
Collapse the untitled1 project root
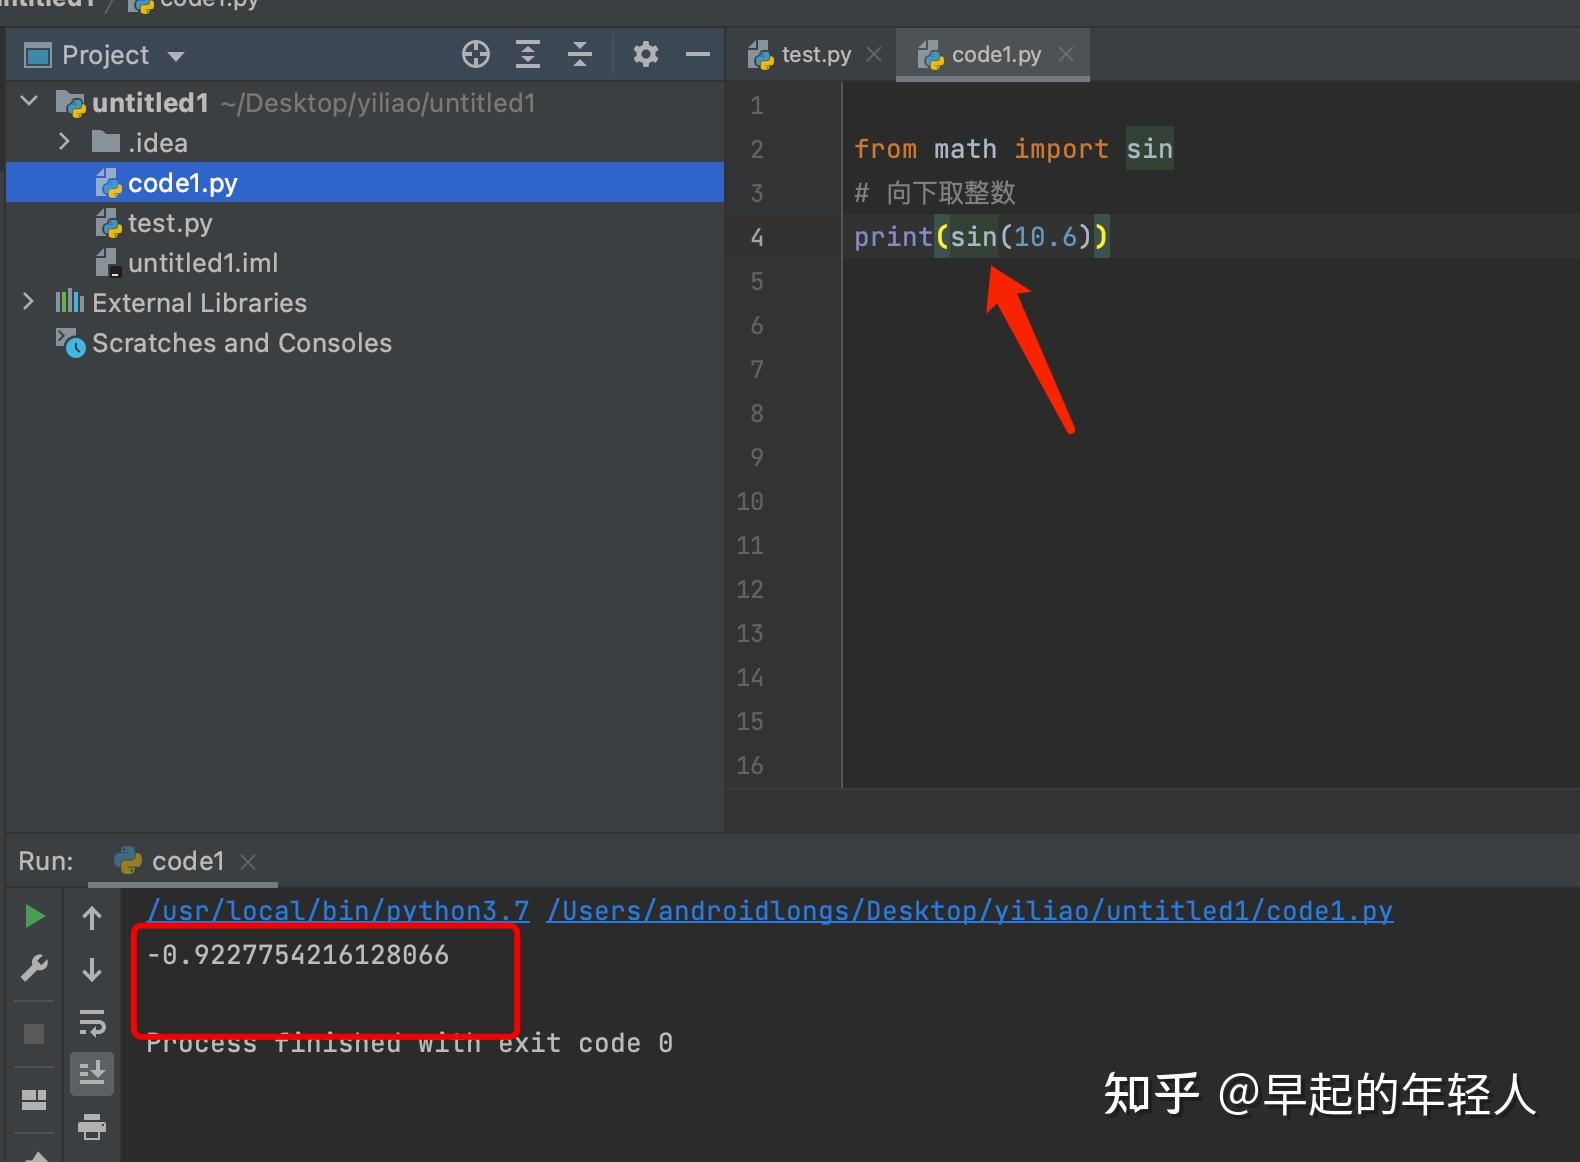point(30,101)
